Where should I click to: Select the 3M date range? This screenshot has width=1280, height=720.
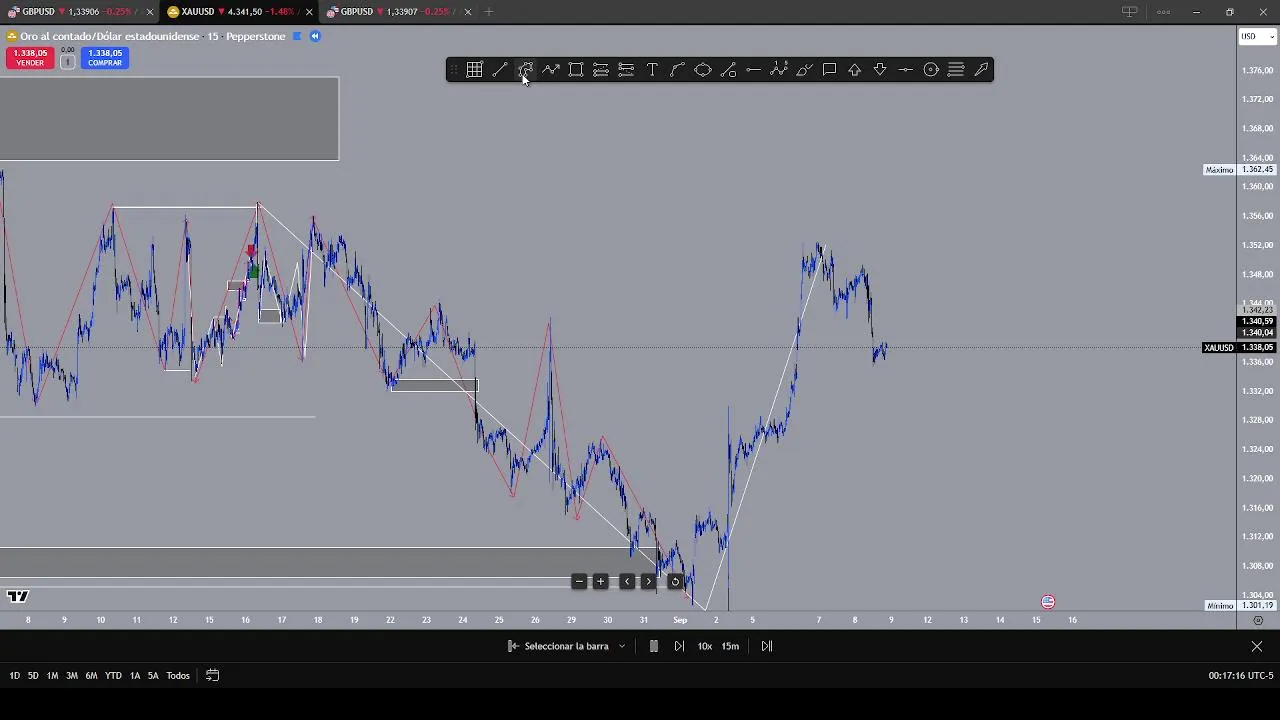72,676
